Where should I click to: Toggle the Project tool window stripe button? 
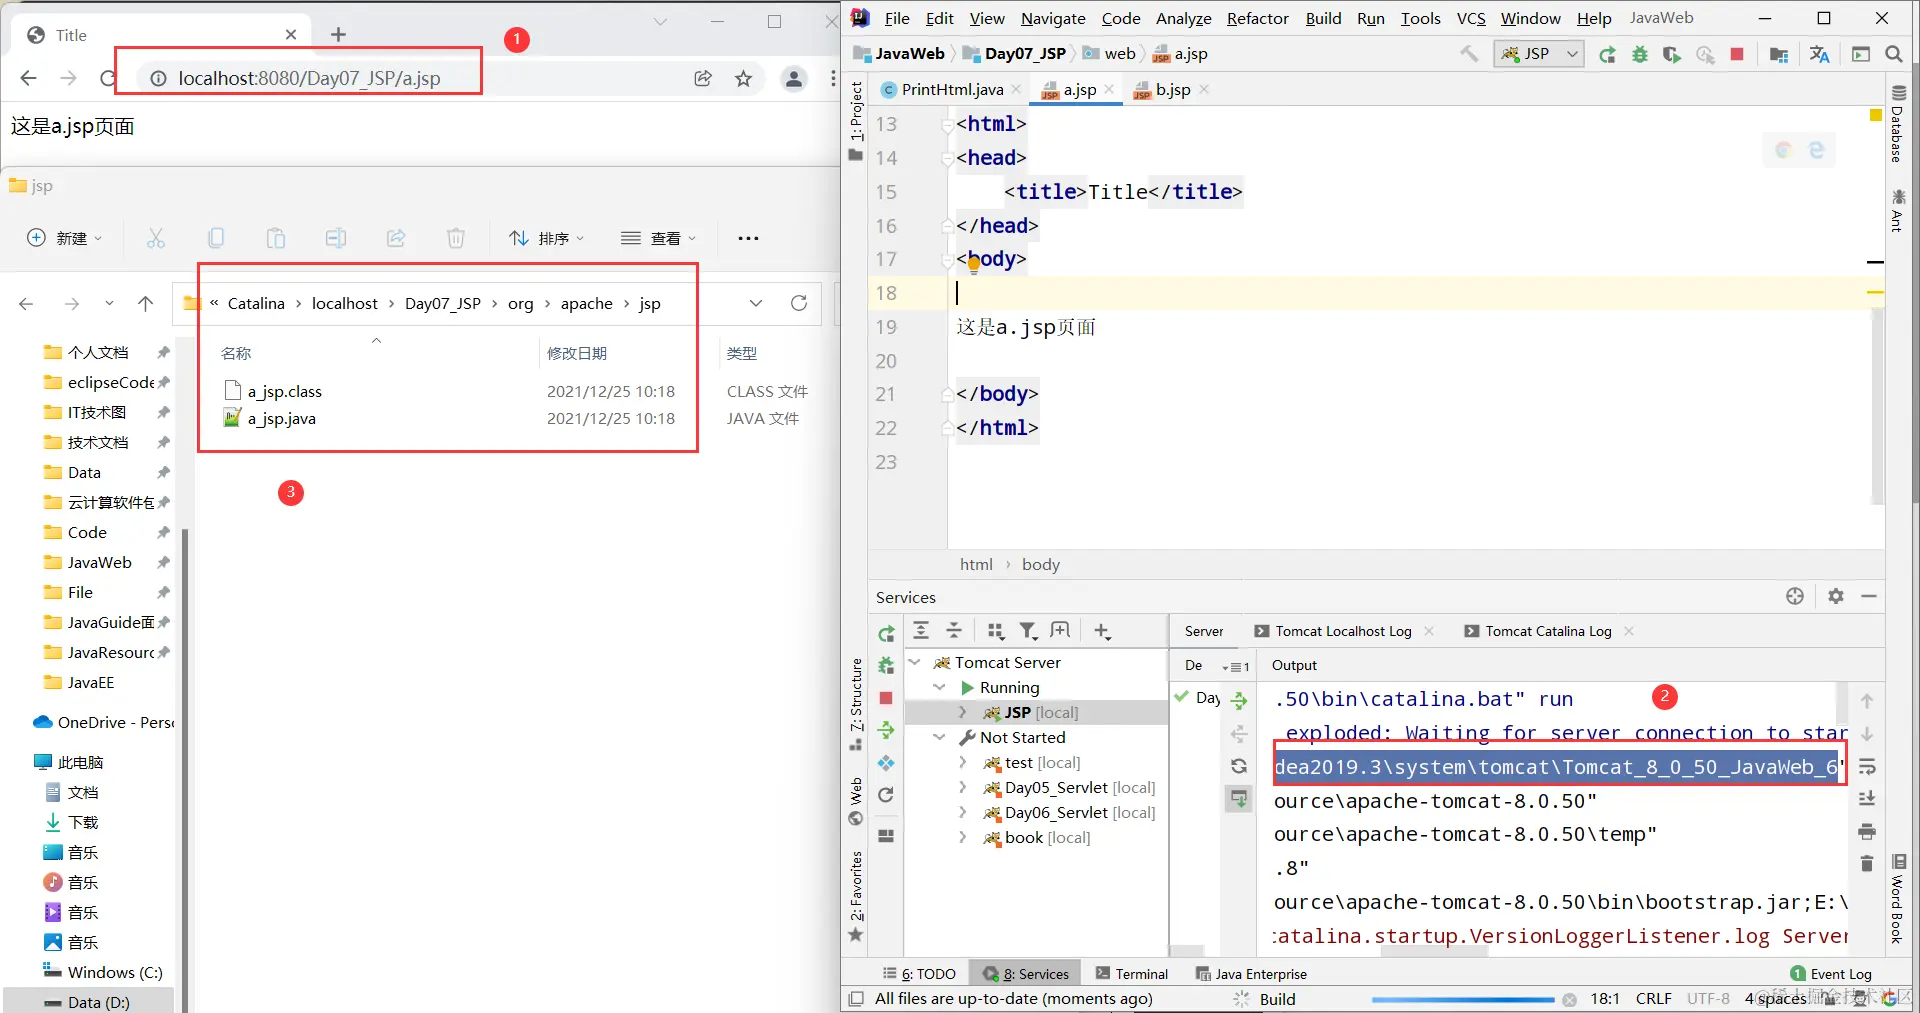pos(856,120)
